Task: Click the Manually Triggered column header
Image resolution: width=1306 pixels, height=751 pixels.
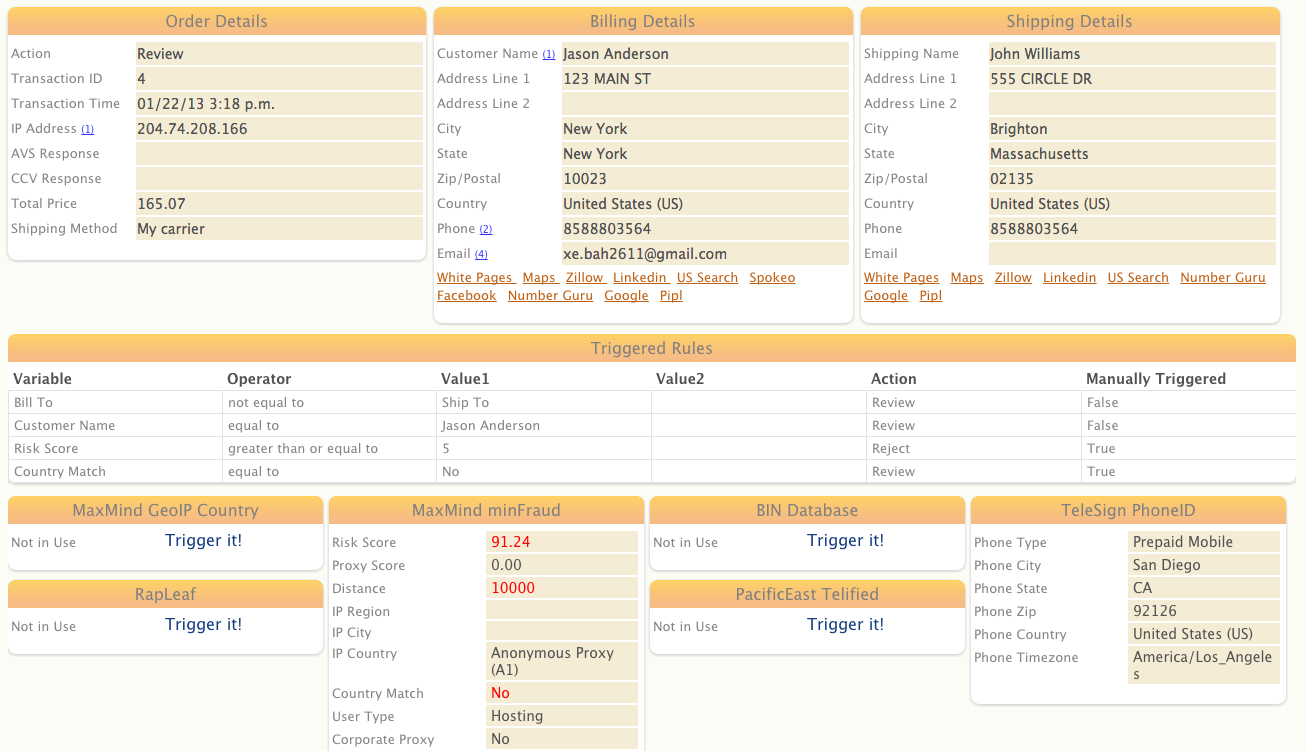Action: pos(1155,379)
